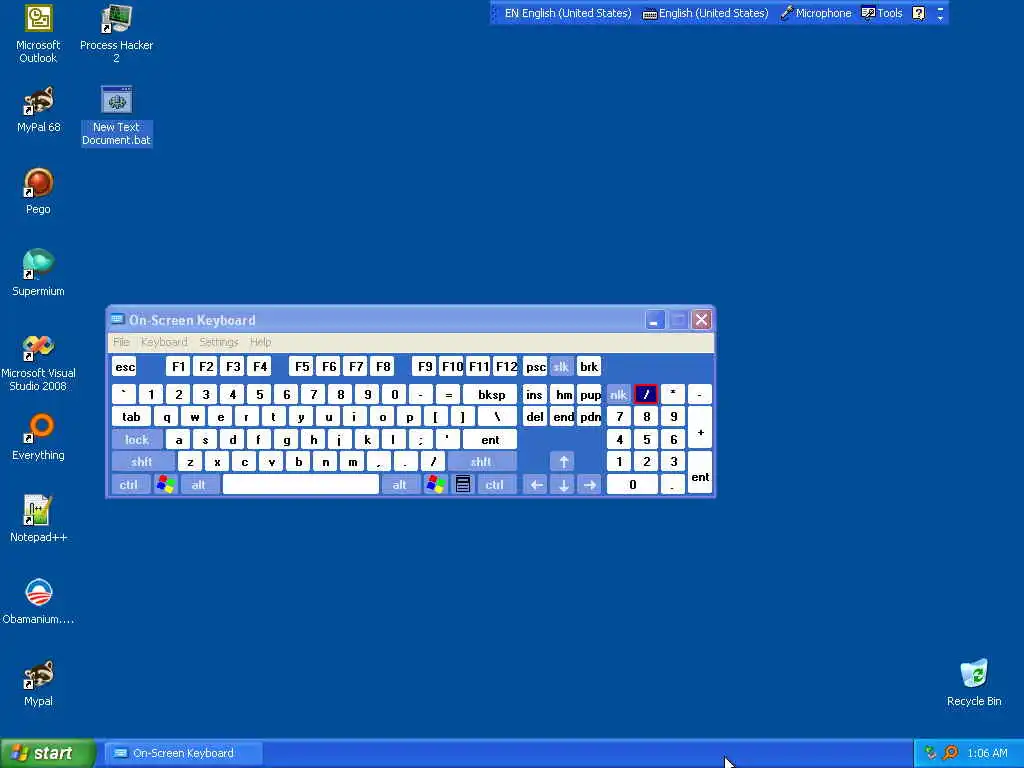This screenshot has height=768, width=1024.
Task: Select Supermium browser icon
Action: click(38, 273)
